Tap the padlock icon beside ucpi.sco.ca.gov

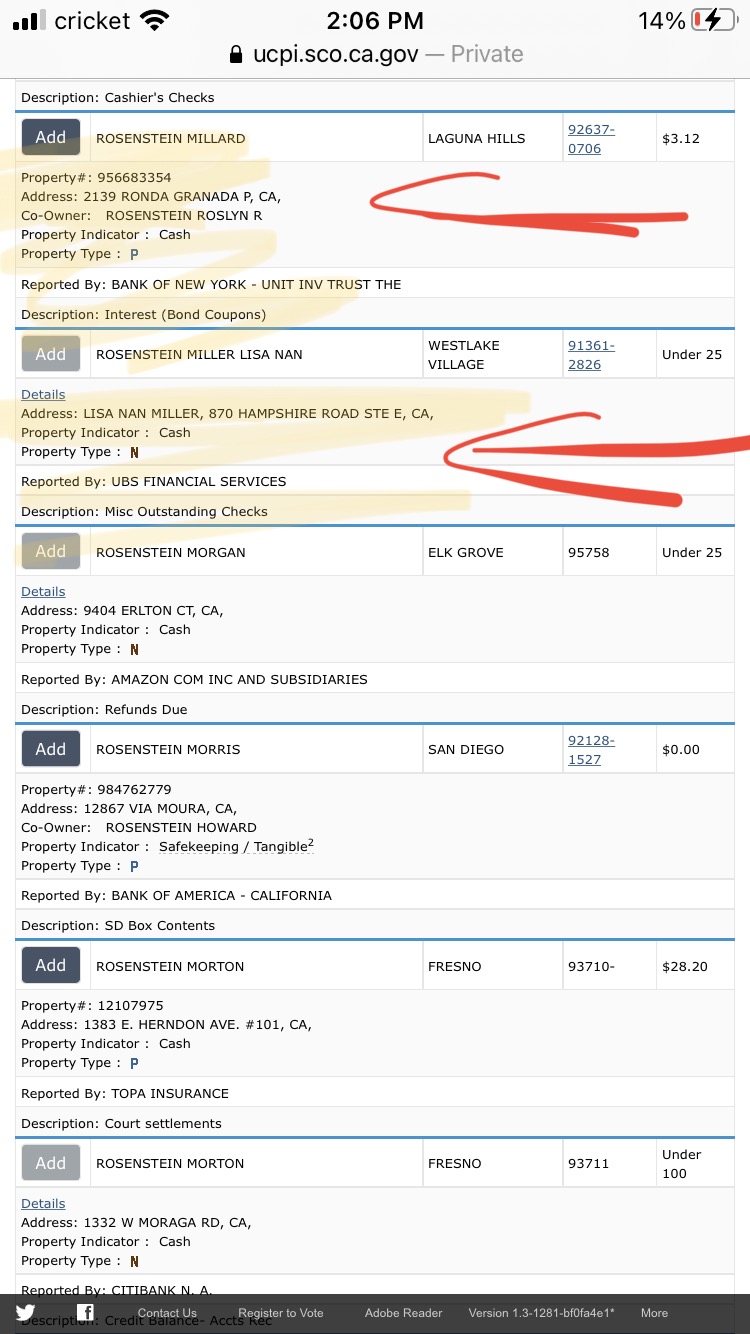click(236, 54)
